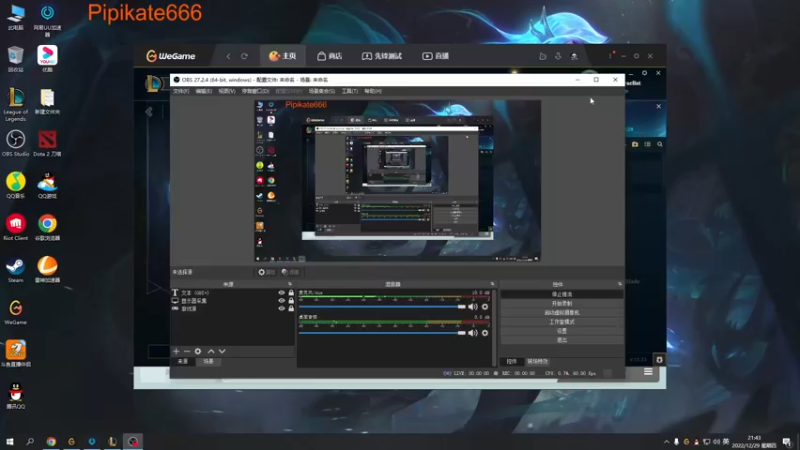Viewport: 800px width, 450px height.
Task: Mute the 桌面音频 speaker icon
Action: tap(473, 333)
